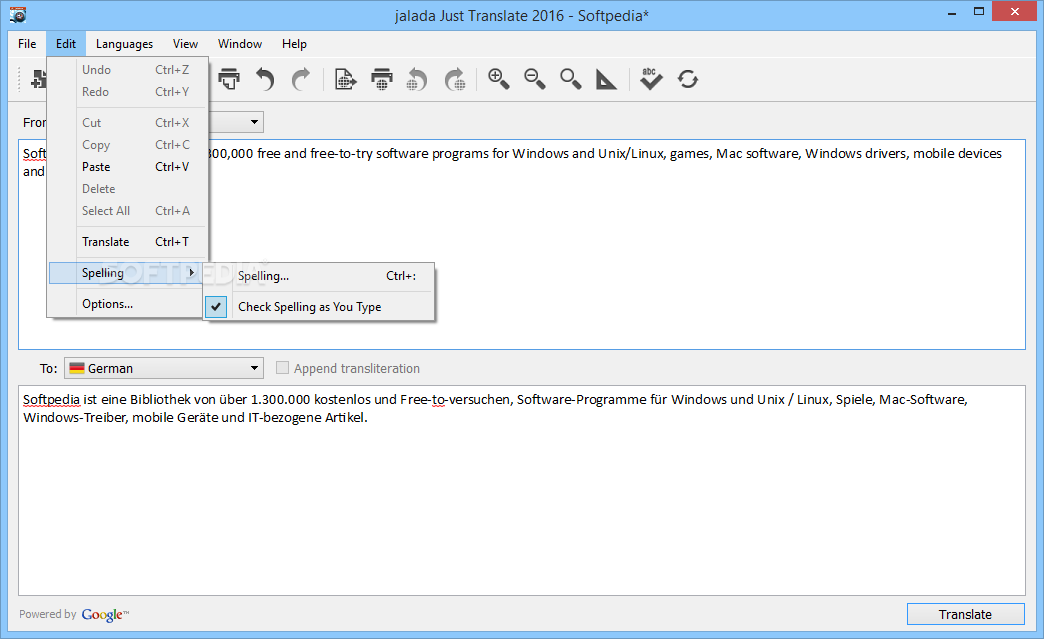This screenshot has width=1044, height=639.
Task: Click the circular arrows translate icon
Action: pyautogui.click(x=688, y=79)
